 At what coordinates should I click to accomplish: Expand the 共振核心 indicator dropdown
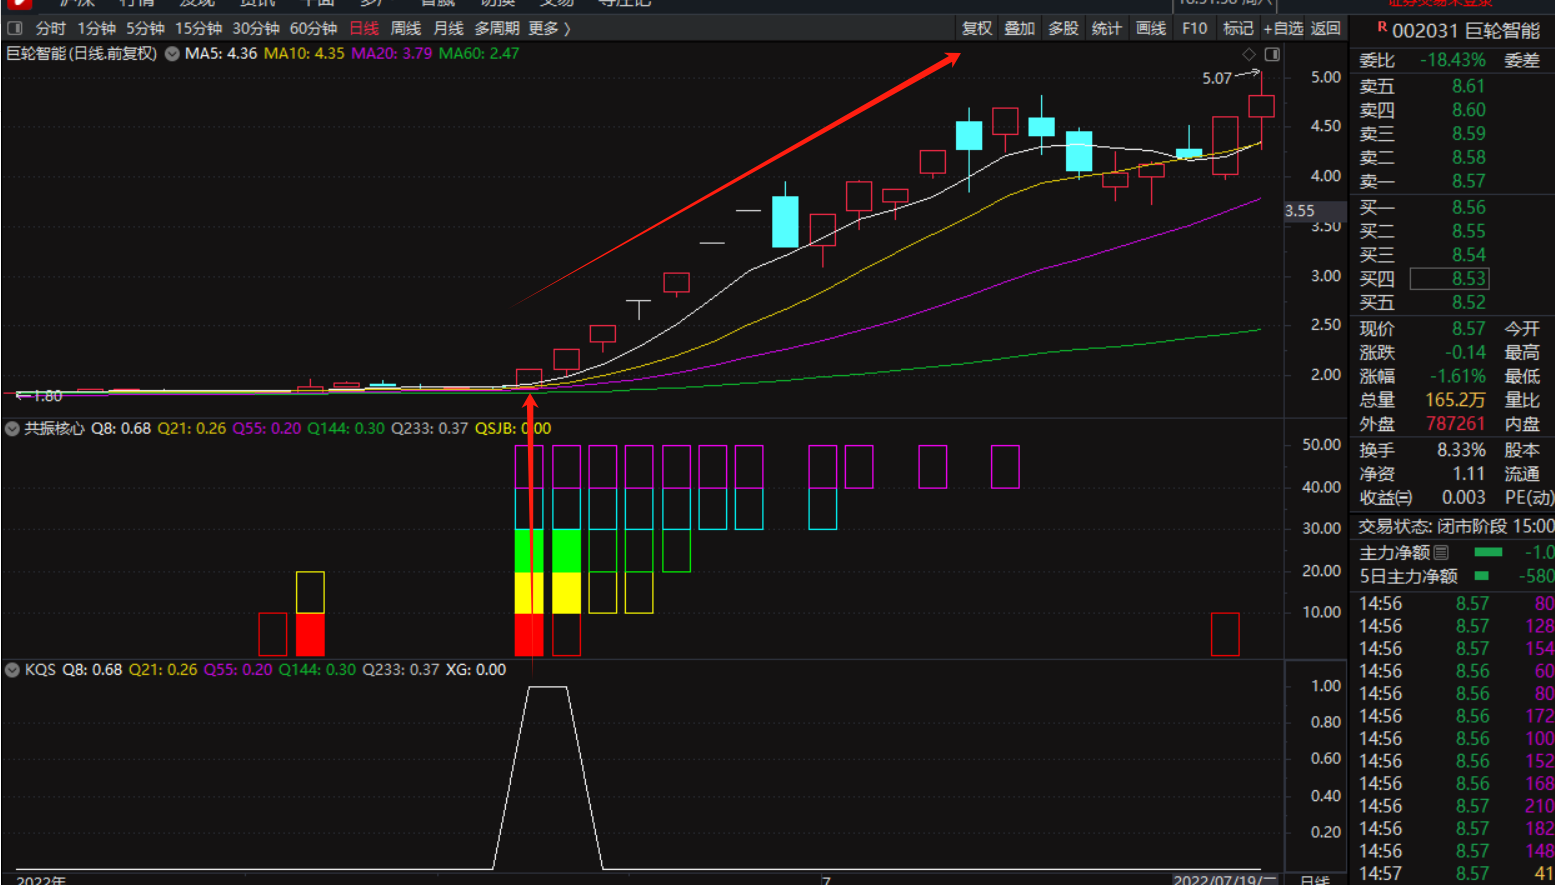click(x=12, y=429)
